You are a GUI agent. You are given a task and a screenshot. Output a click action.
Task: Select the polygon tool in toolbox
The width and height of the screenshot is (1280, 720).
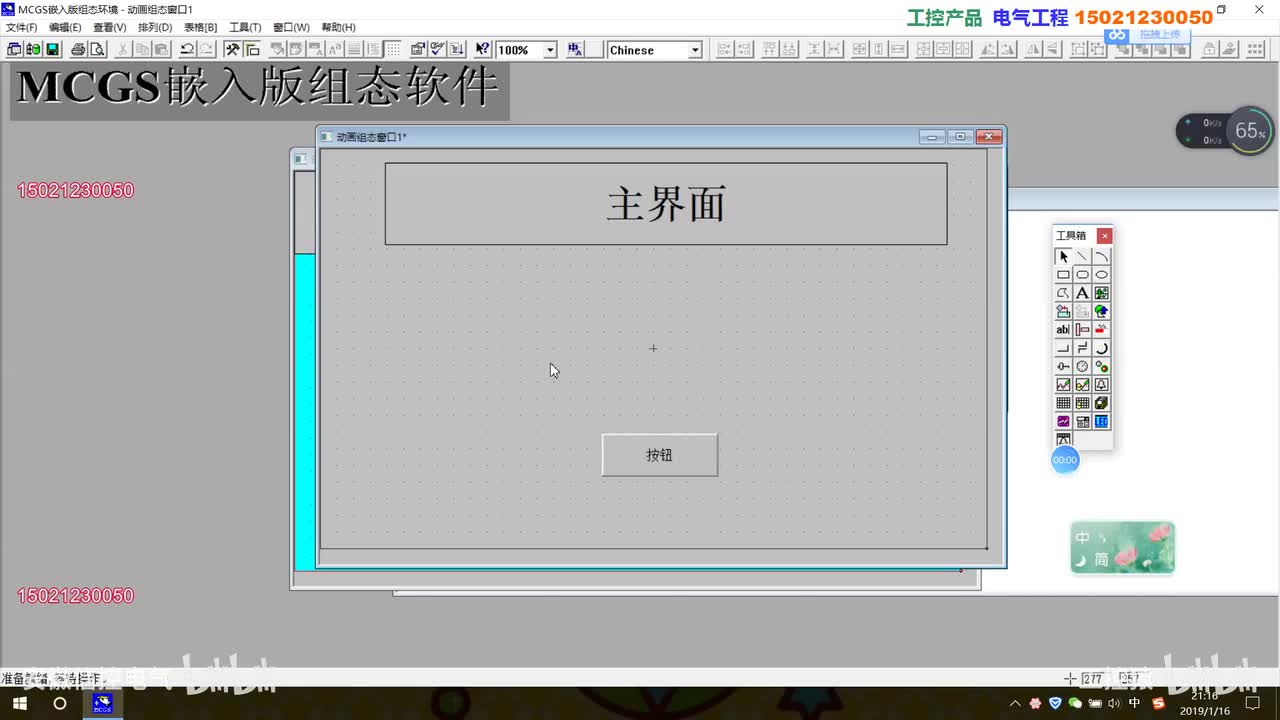1063,293
